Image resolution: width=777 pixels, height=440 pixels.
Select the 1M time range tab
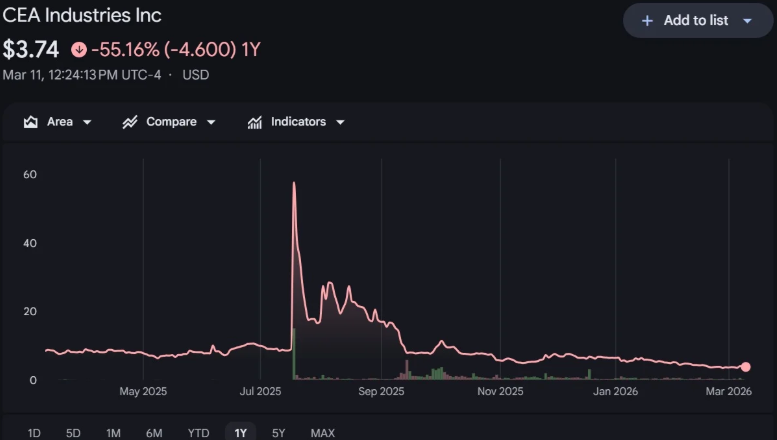[x=113, y=432]
